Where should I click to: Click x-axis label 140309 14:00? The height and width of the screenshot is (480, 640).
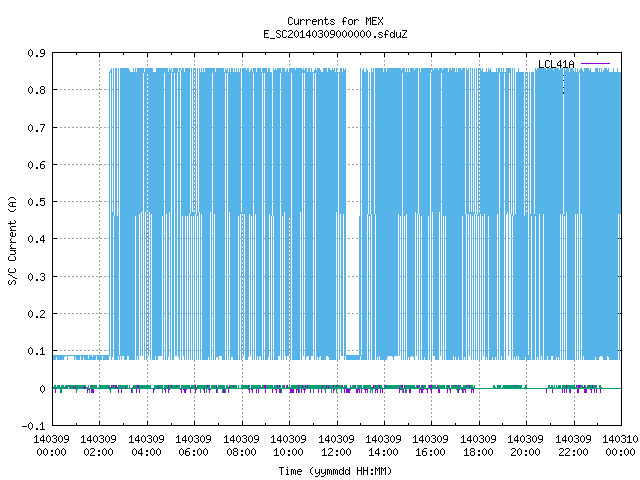coord(383,446)
